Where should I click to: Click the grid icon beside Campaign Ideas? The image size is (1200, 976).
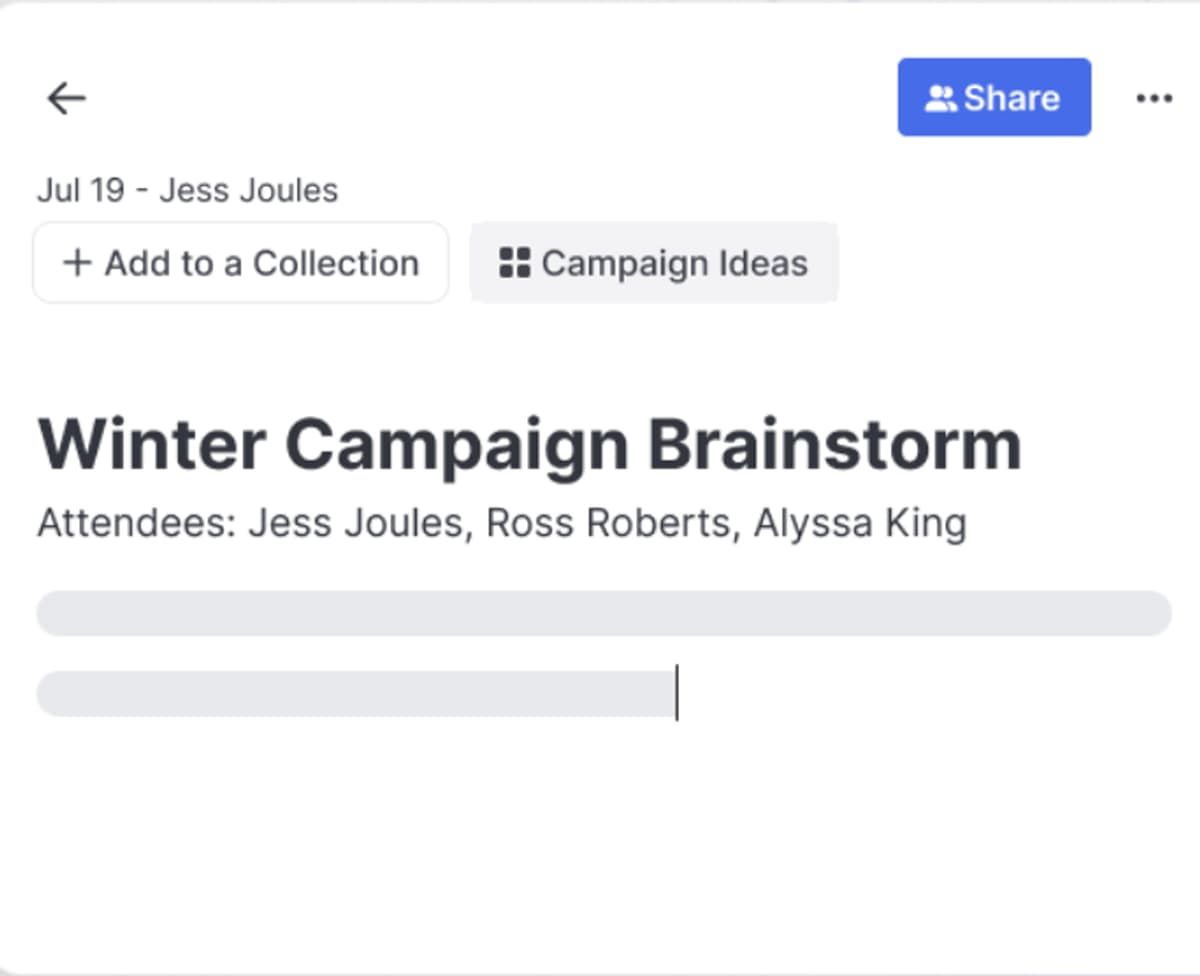514,263
